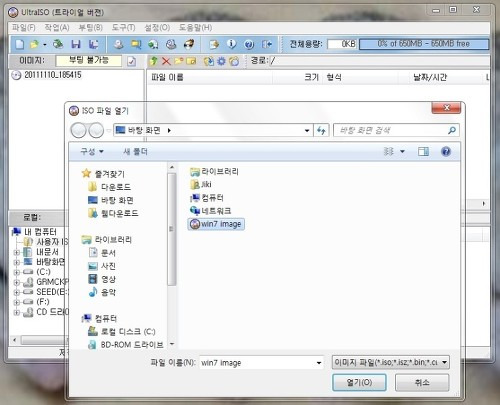500x405 pixels.
Task: Expand the 내문서 tree node
Action: [x=16, y=253]
